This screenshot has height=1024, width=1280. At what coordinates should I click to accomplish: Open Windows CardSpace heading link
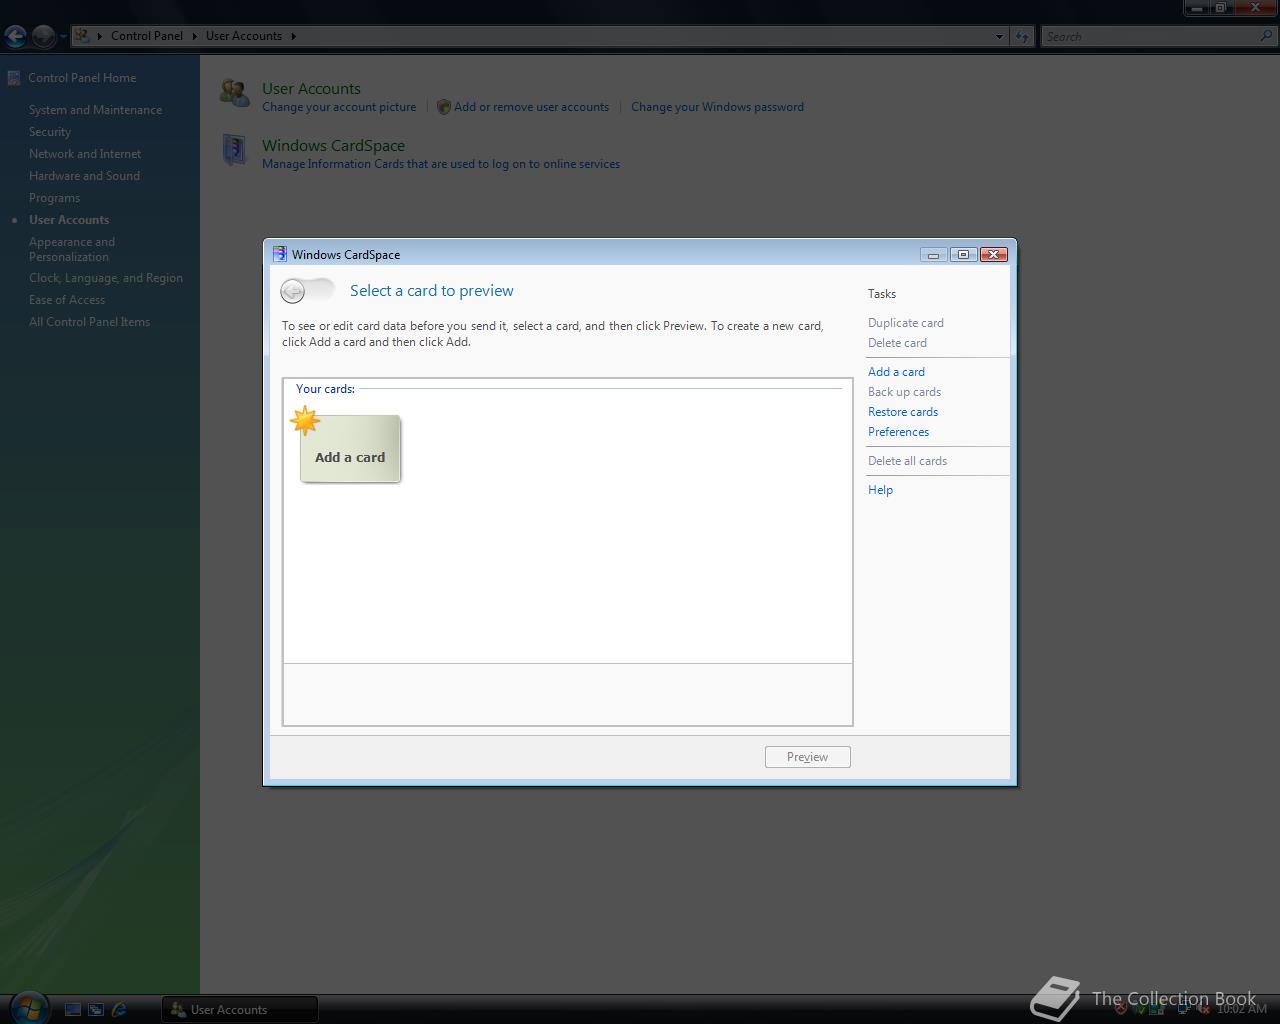333,145
